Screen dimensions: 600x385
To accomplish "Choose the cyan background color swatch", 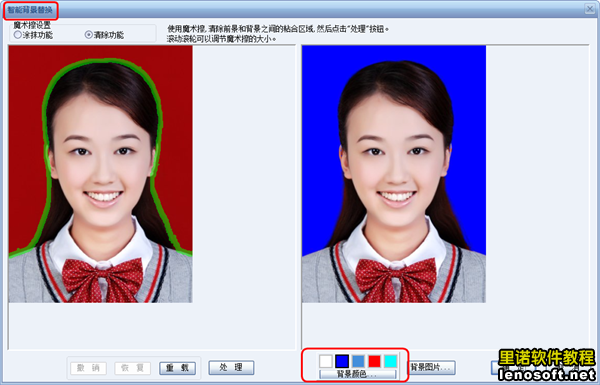I will [391, 361].
